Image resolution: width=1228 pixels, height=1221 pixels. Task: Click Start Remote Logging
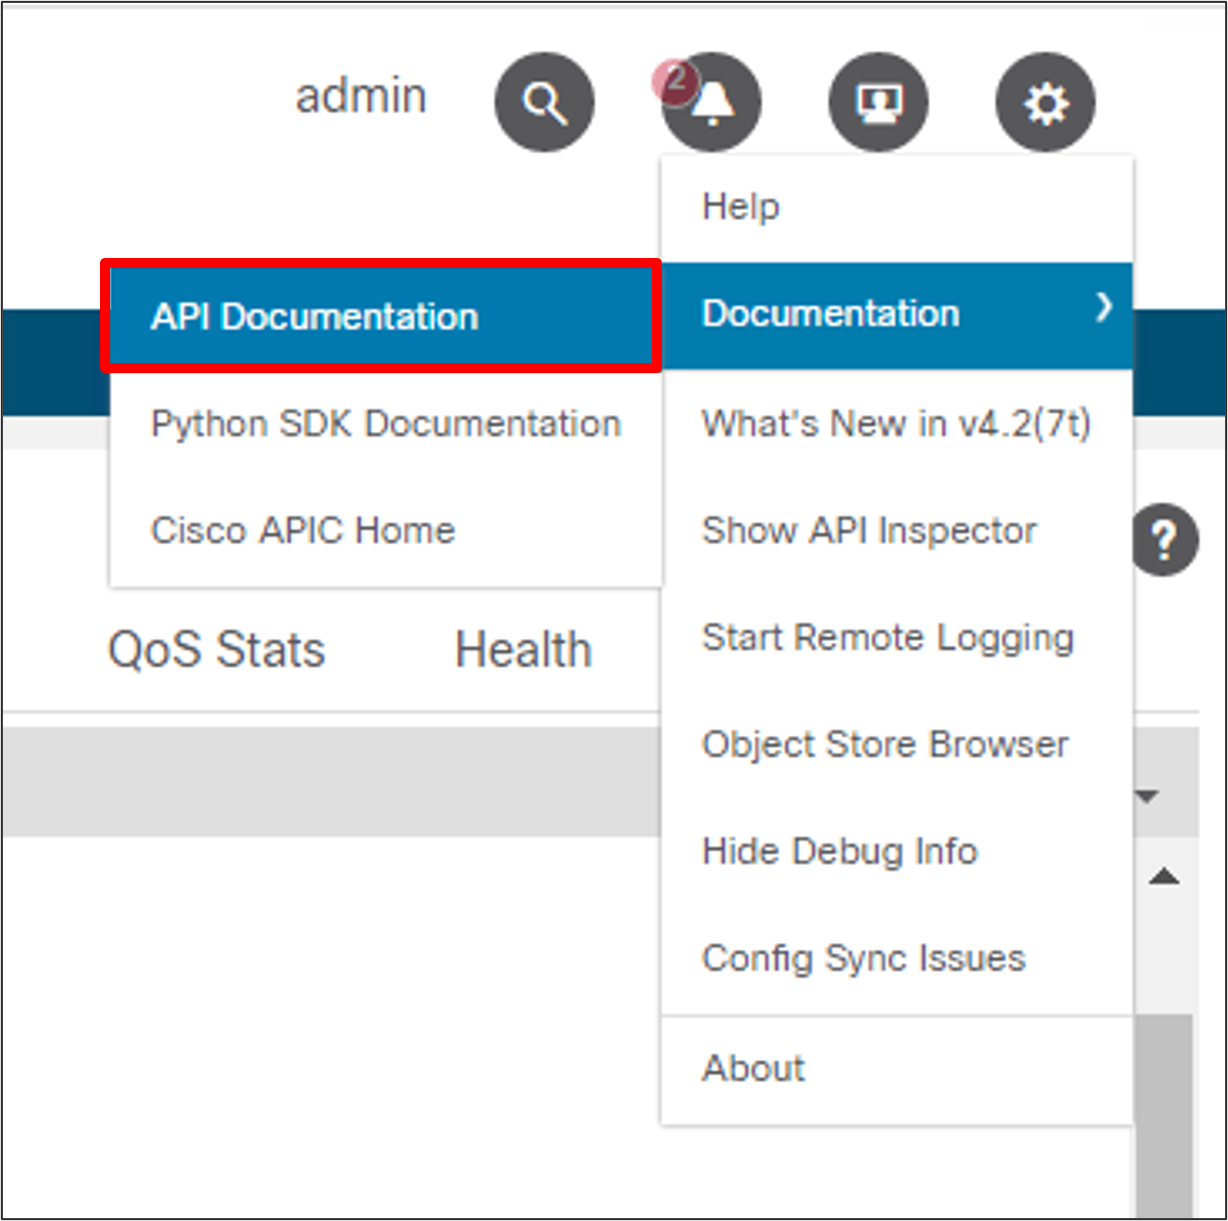point(887,638)
